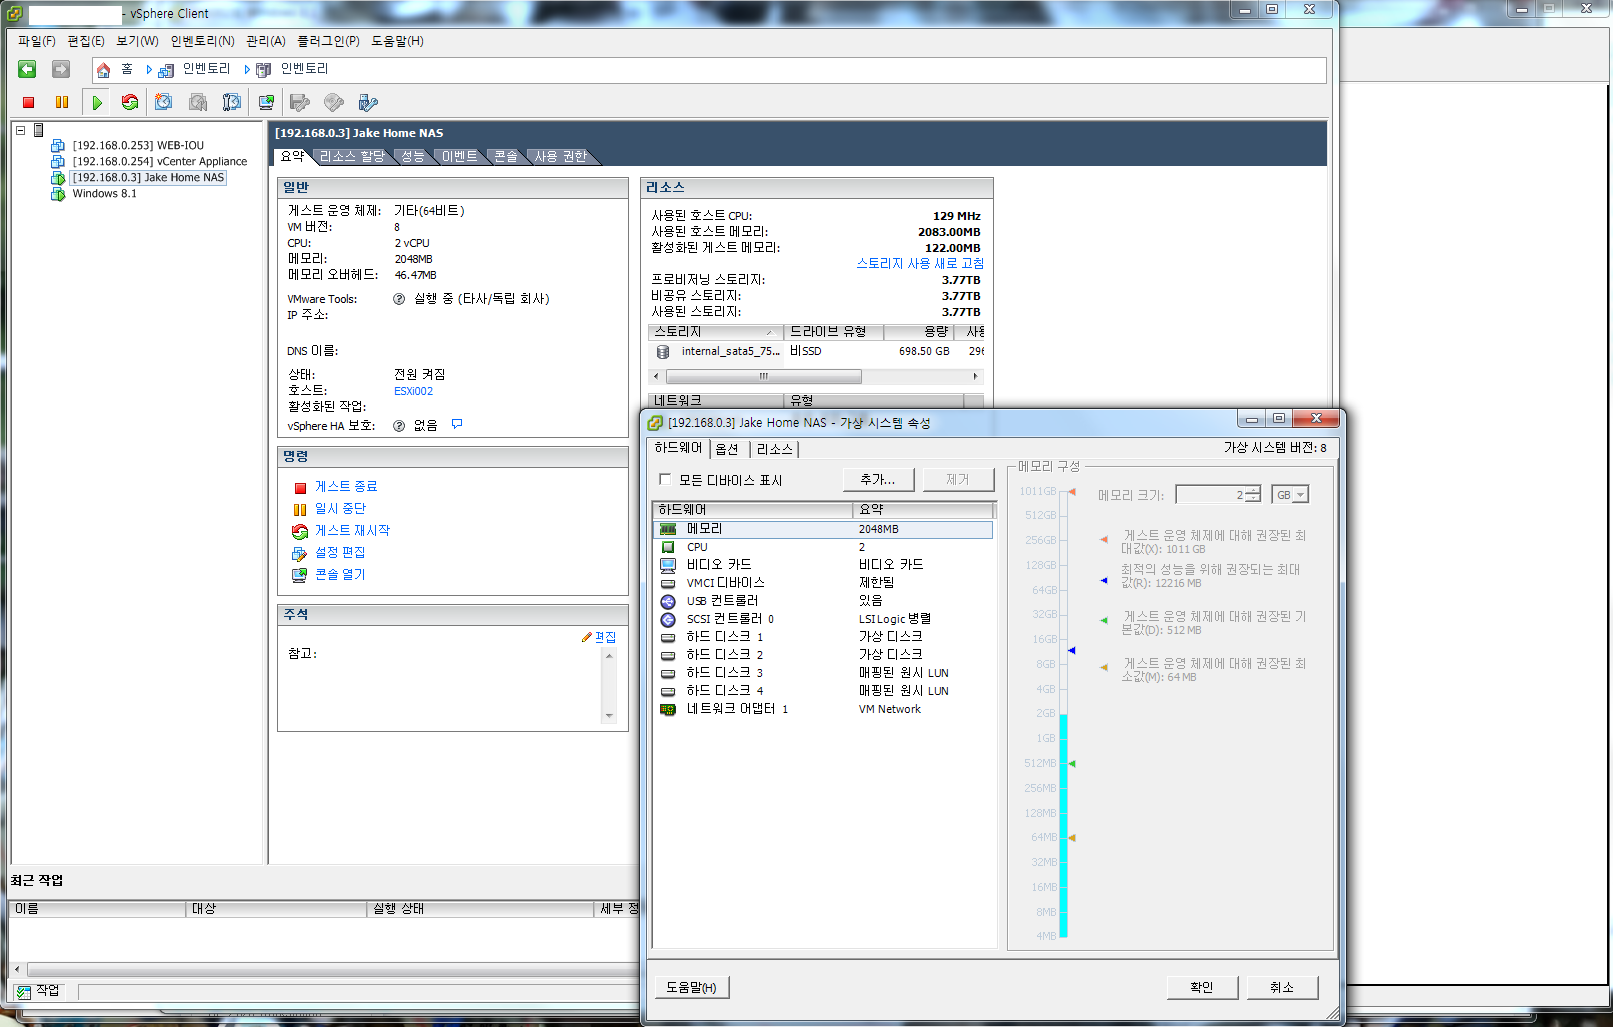Click the cyan memory size slider bar
Viewport: 1613px width, 1027px height.
pos(1064,826)
